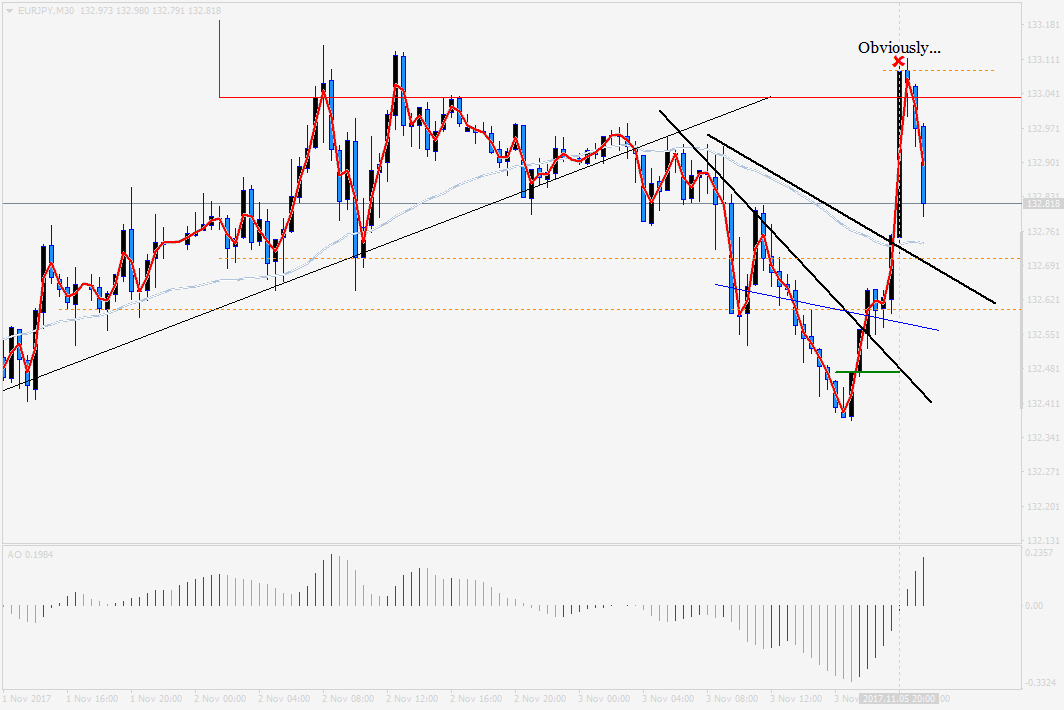The height and width of the screenshot is (710, 1064).
Task: Click the highlighted 132.818 current price tag
Action: coord(1042,204)
